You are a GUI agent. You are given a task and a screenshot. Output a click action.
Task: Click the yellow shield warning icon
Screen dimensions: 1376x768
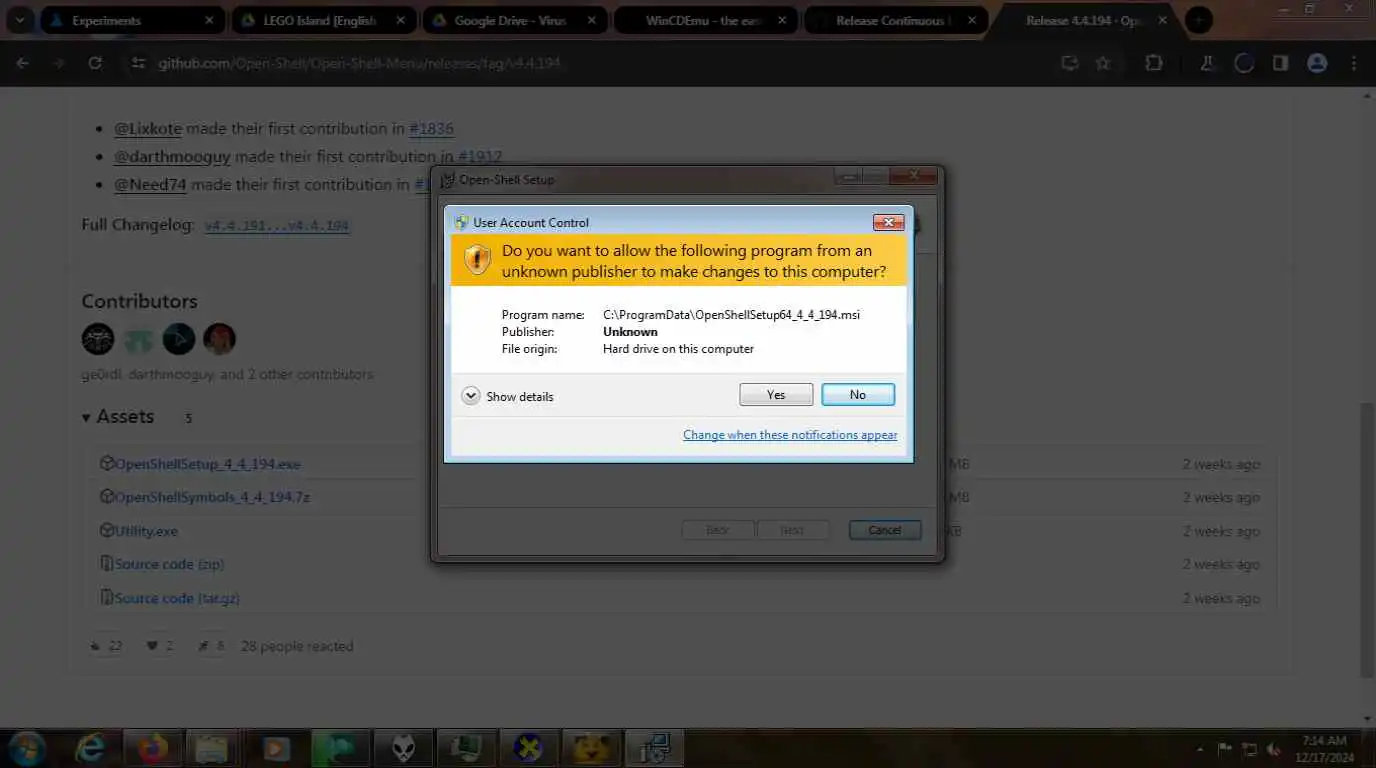pyautogui.click(x=477, y=260)
